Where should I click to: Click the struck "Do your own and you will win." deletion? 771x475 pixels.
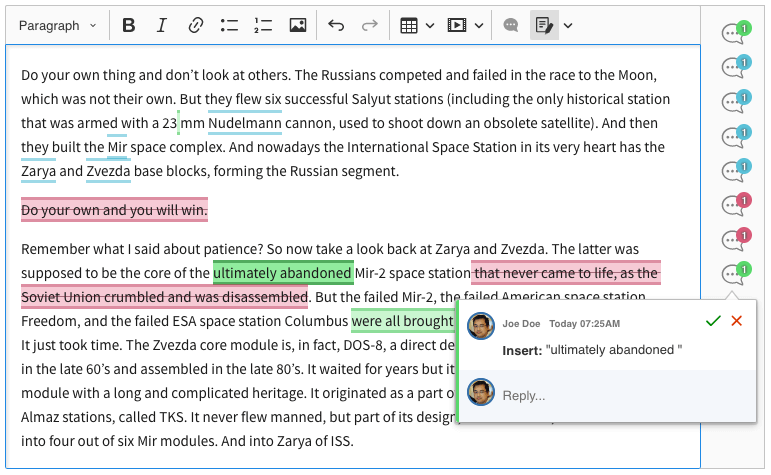point(114,210)
